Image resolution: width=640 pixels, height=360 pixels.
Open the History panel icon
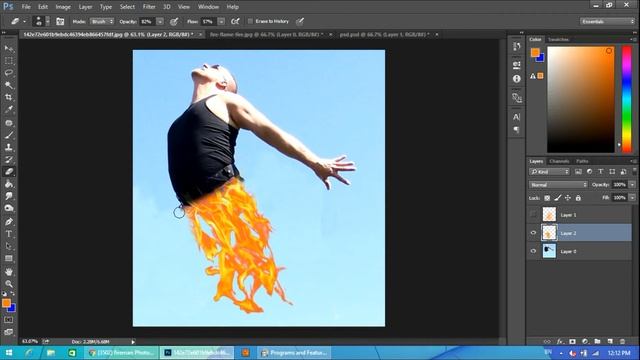[x=517, y=47]
